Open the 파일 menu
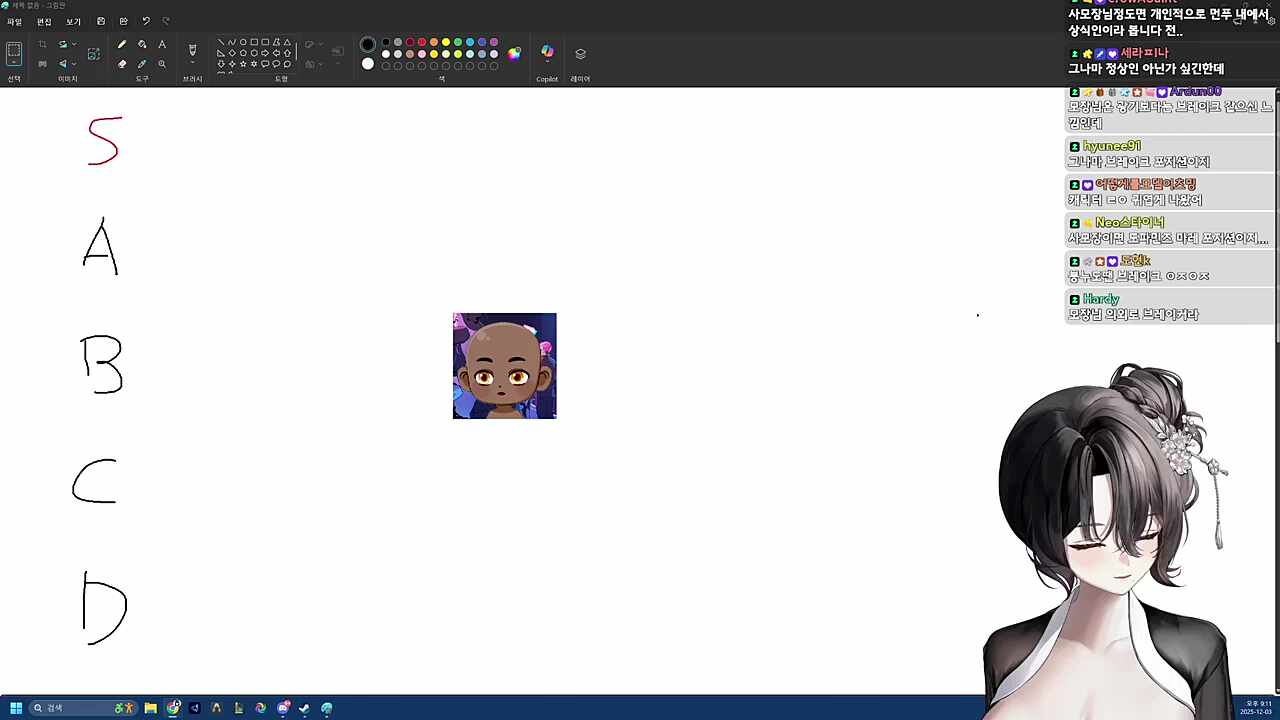1280x720 pixels. (14, 22)
